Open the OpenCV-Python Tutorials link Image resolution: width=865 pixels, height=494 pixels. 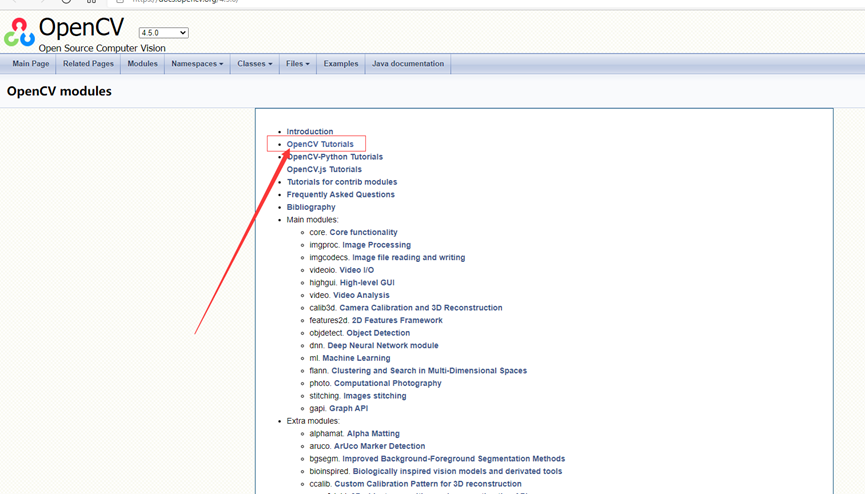pyautogui.click(x=335, y=157)
